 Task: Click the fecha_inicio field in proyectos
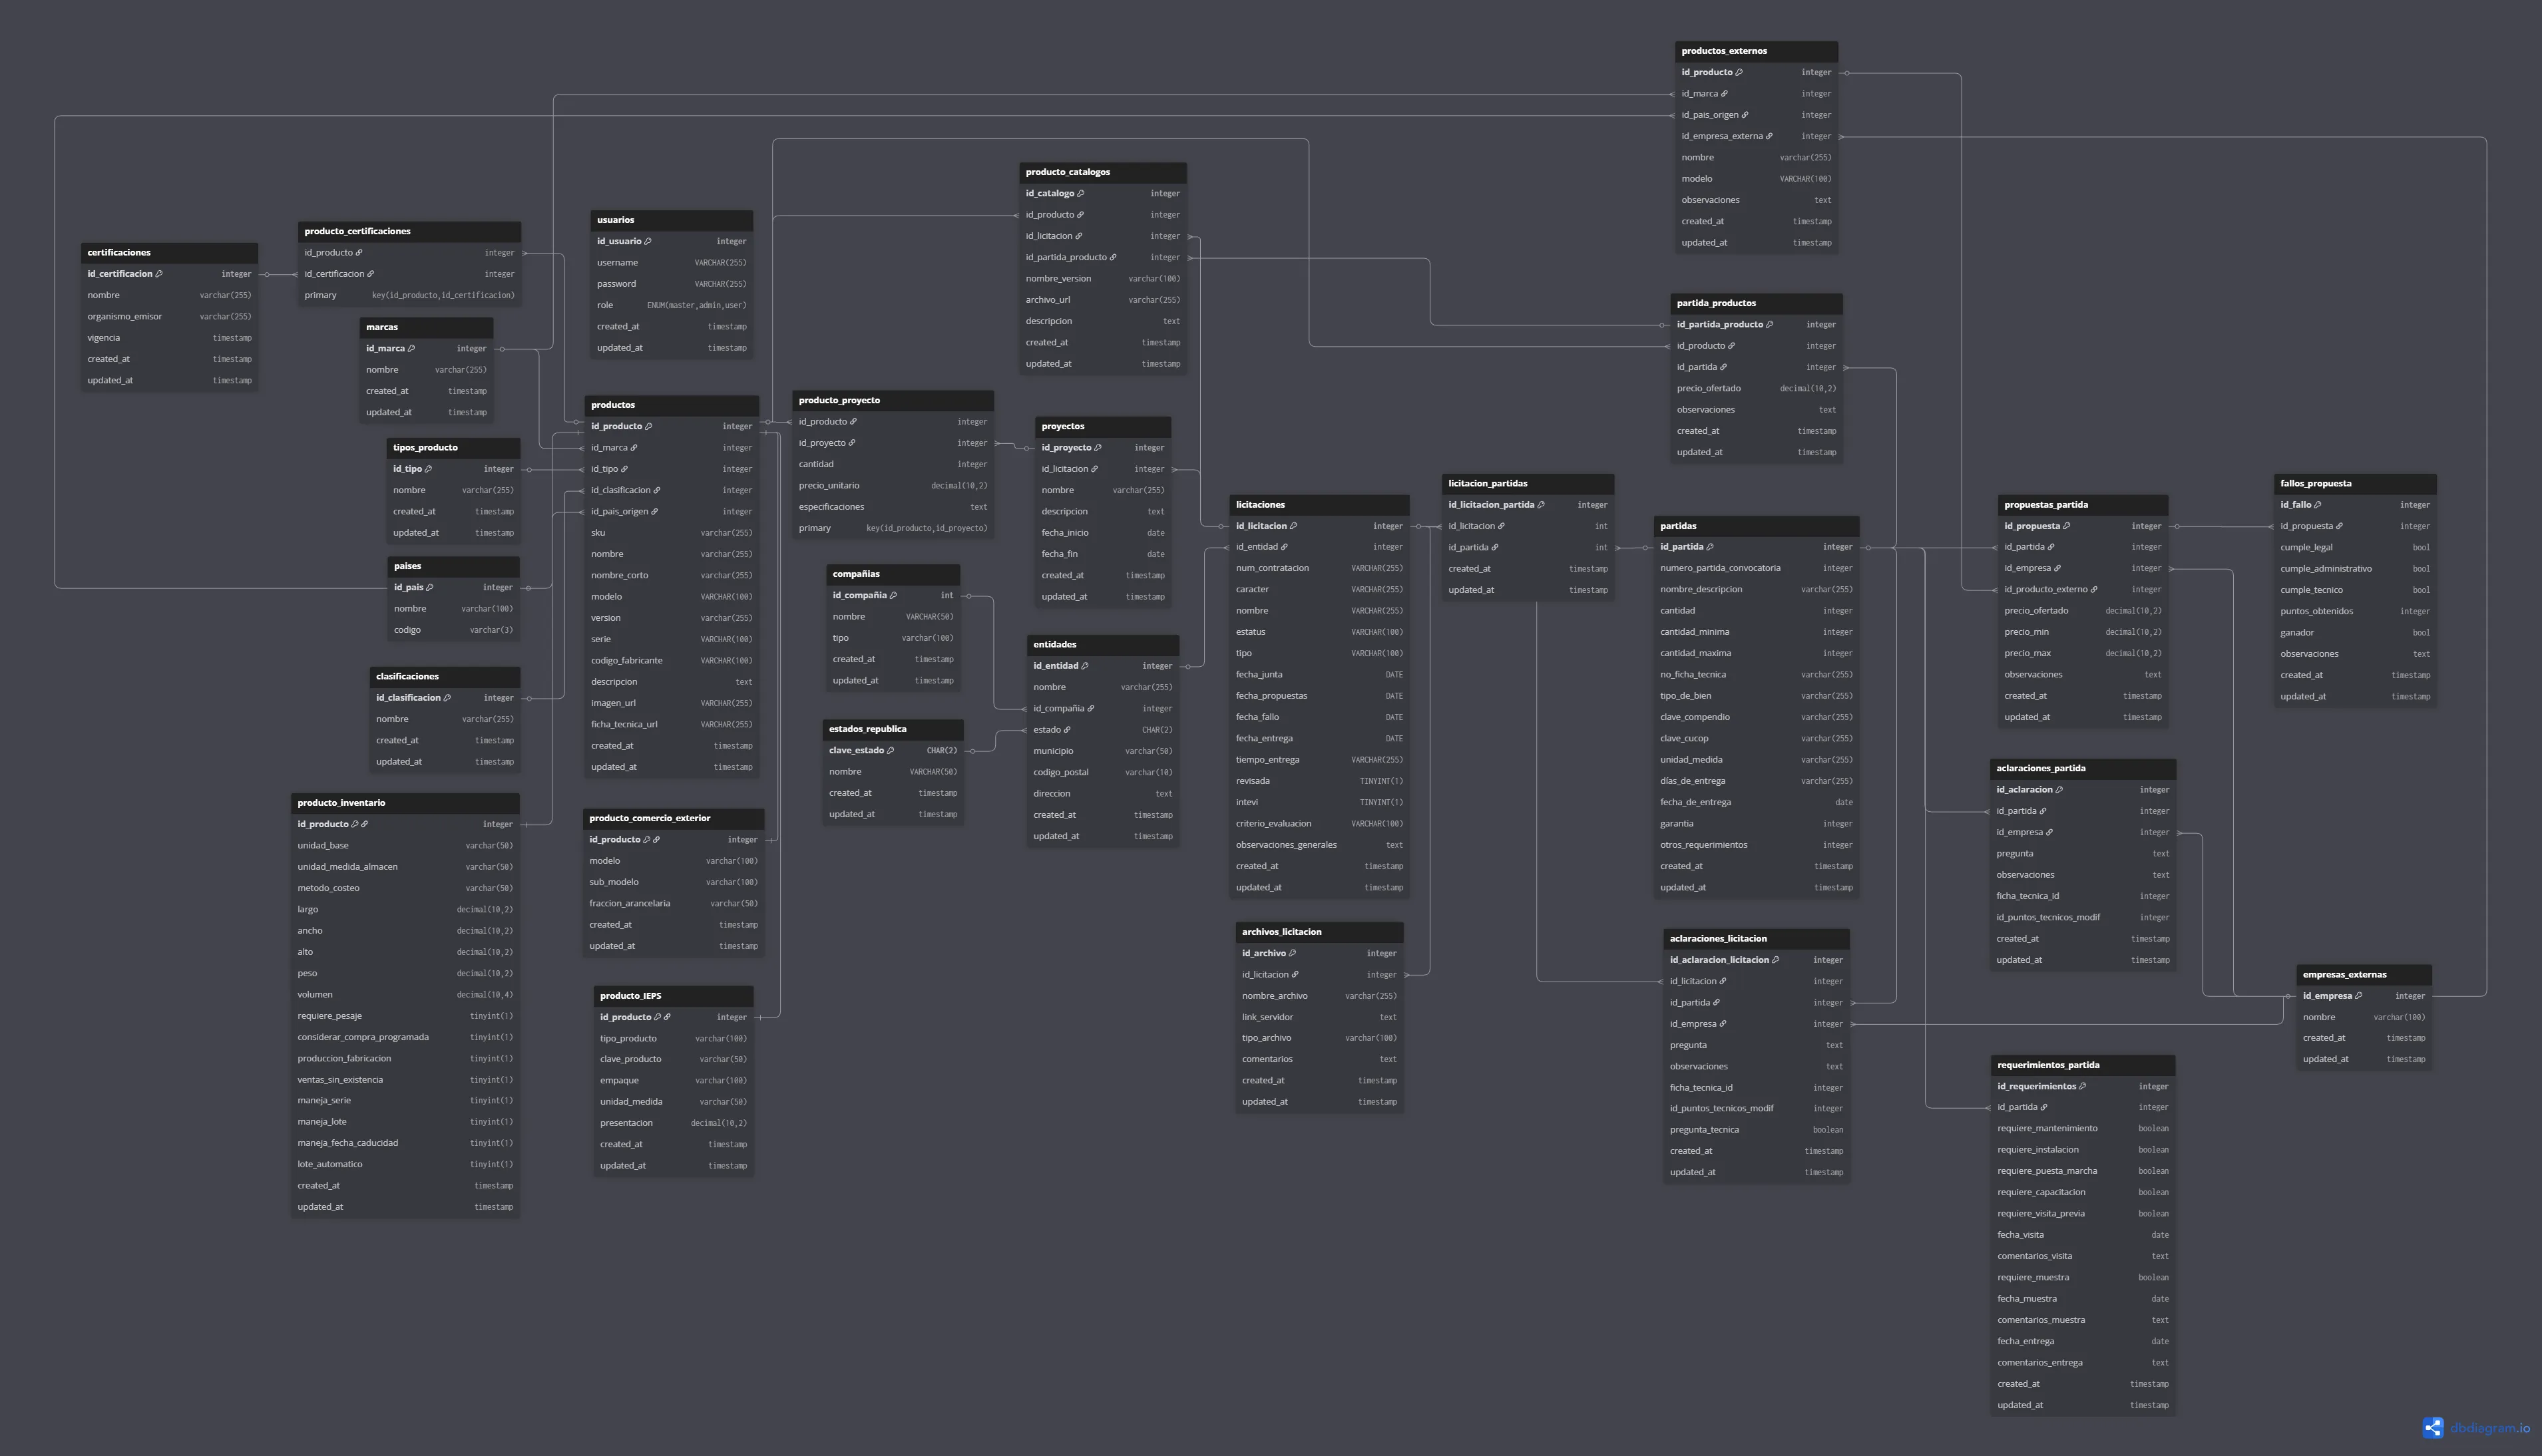coord(1103,533)
